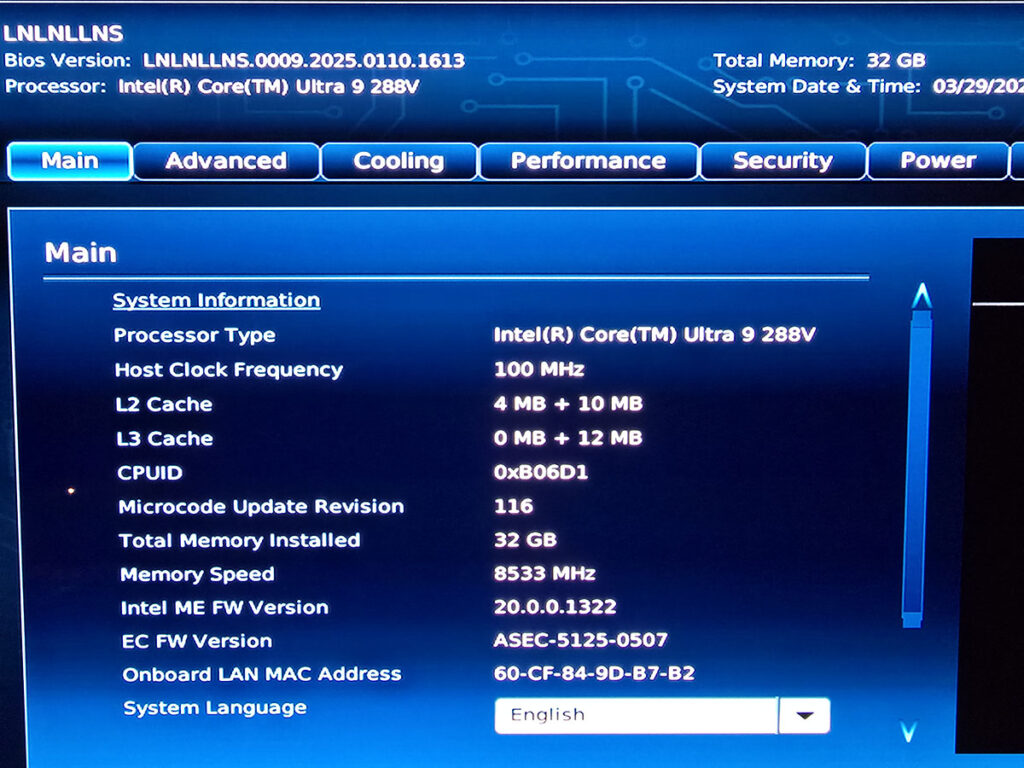This screenshot has width=1024, height=768.
Task: Select the Performance tab
Action: tap(588, 161)
